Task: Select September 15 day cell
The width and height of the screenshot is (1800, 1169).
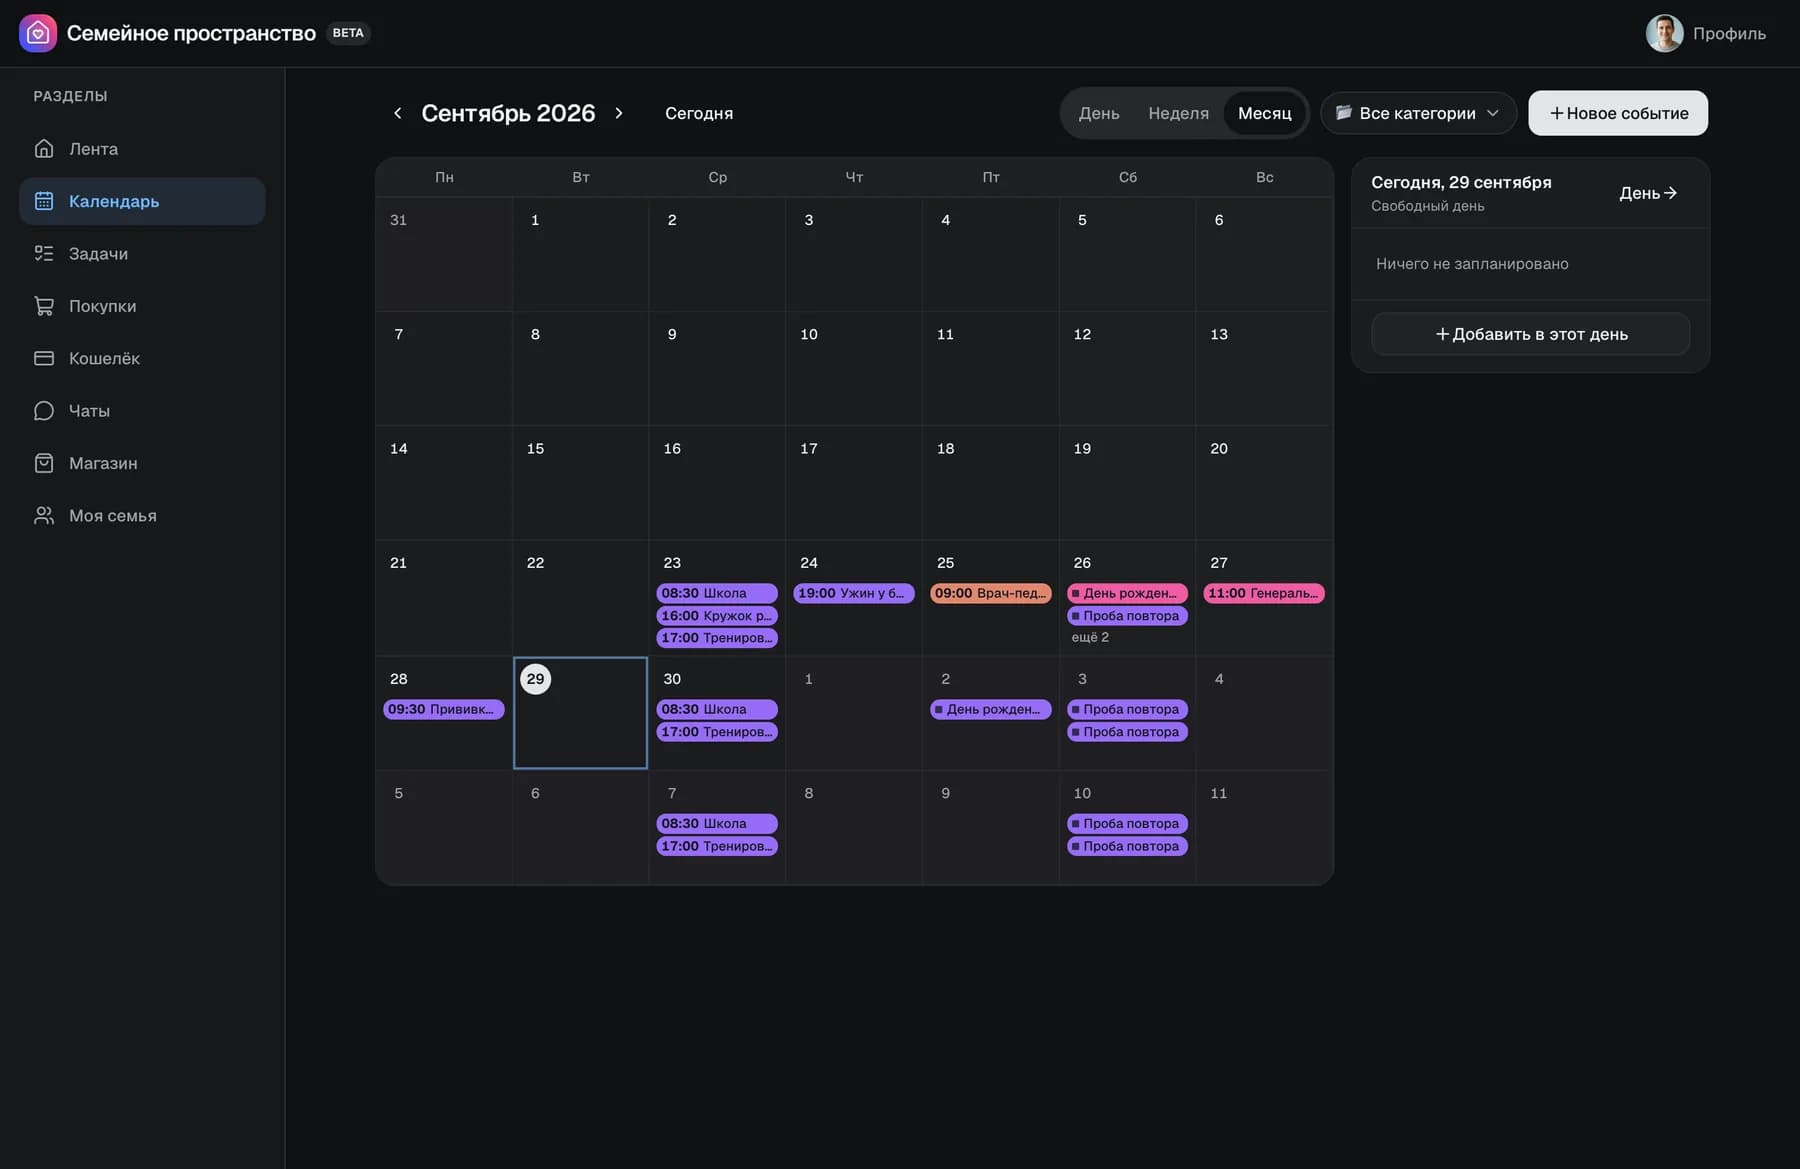Action: [x=580, y=483]
